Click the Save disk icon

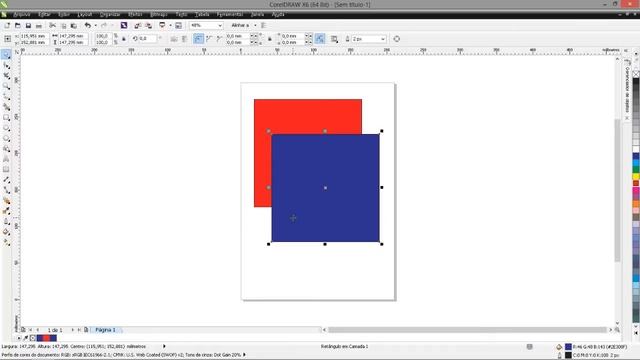(x=28, y=25)
